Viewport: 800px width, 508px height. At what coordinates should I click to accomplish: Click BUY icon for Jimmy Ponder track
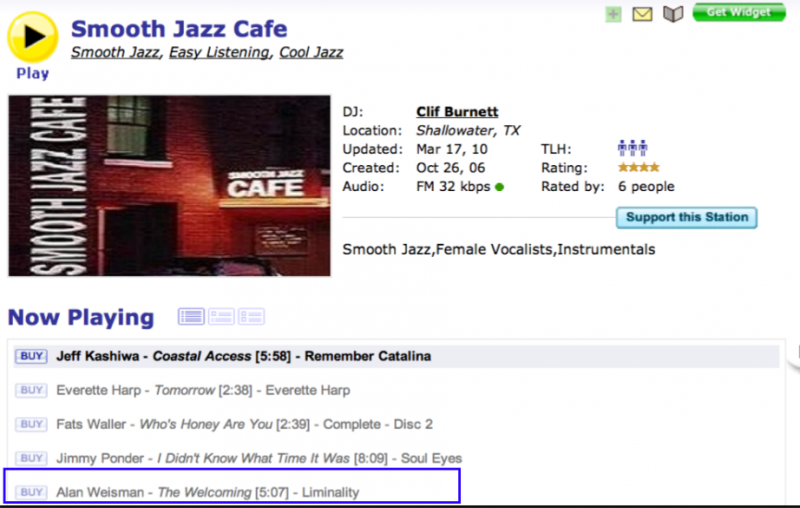[x=31, y=458]
